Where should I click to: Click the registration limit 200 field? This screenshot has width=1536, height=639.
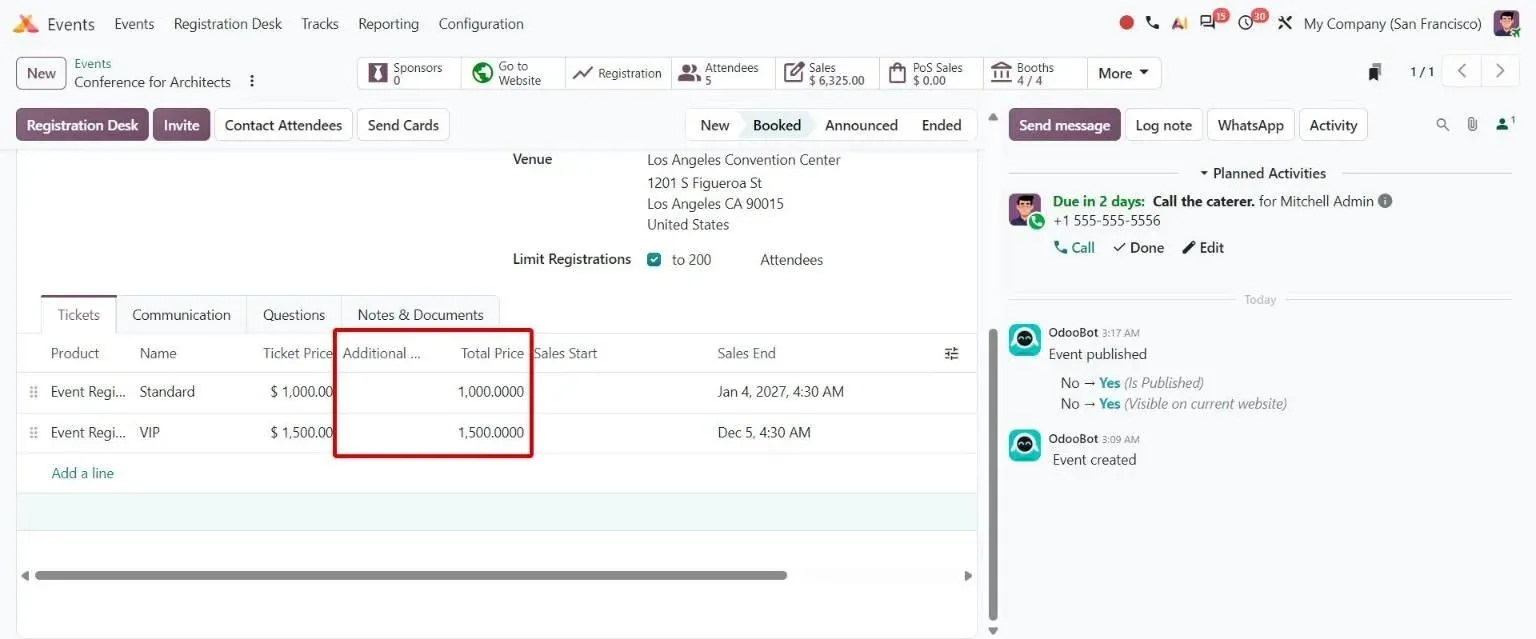point(698,260)
